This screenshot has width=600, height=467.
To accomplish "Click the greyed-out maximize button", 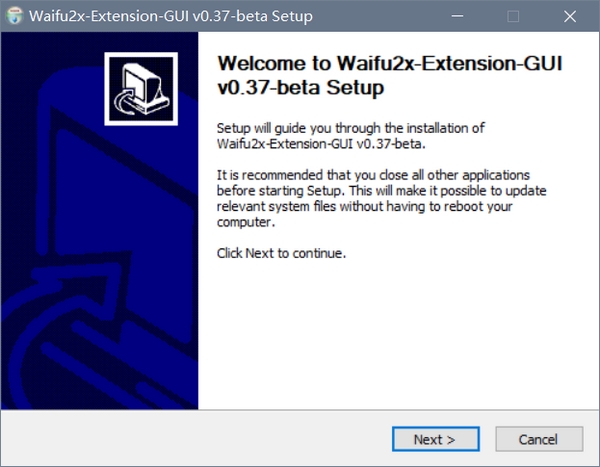I will coord(514,17).
